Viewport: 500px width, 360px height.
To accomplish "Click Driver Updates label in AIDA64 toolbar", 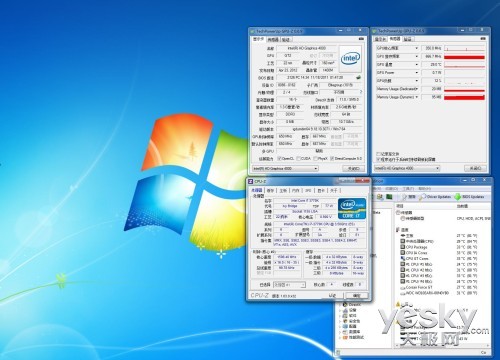I will pos(439,197).
